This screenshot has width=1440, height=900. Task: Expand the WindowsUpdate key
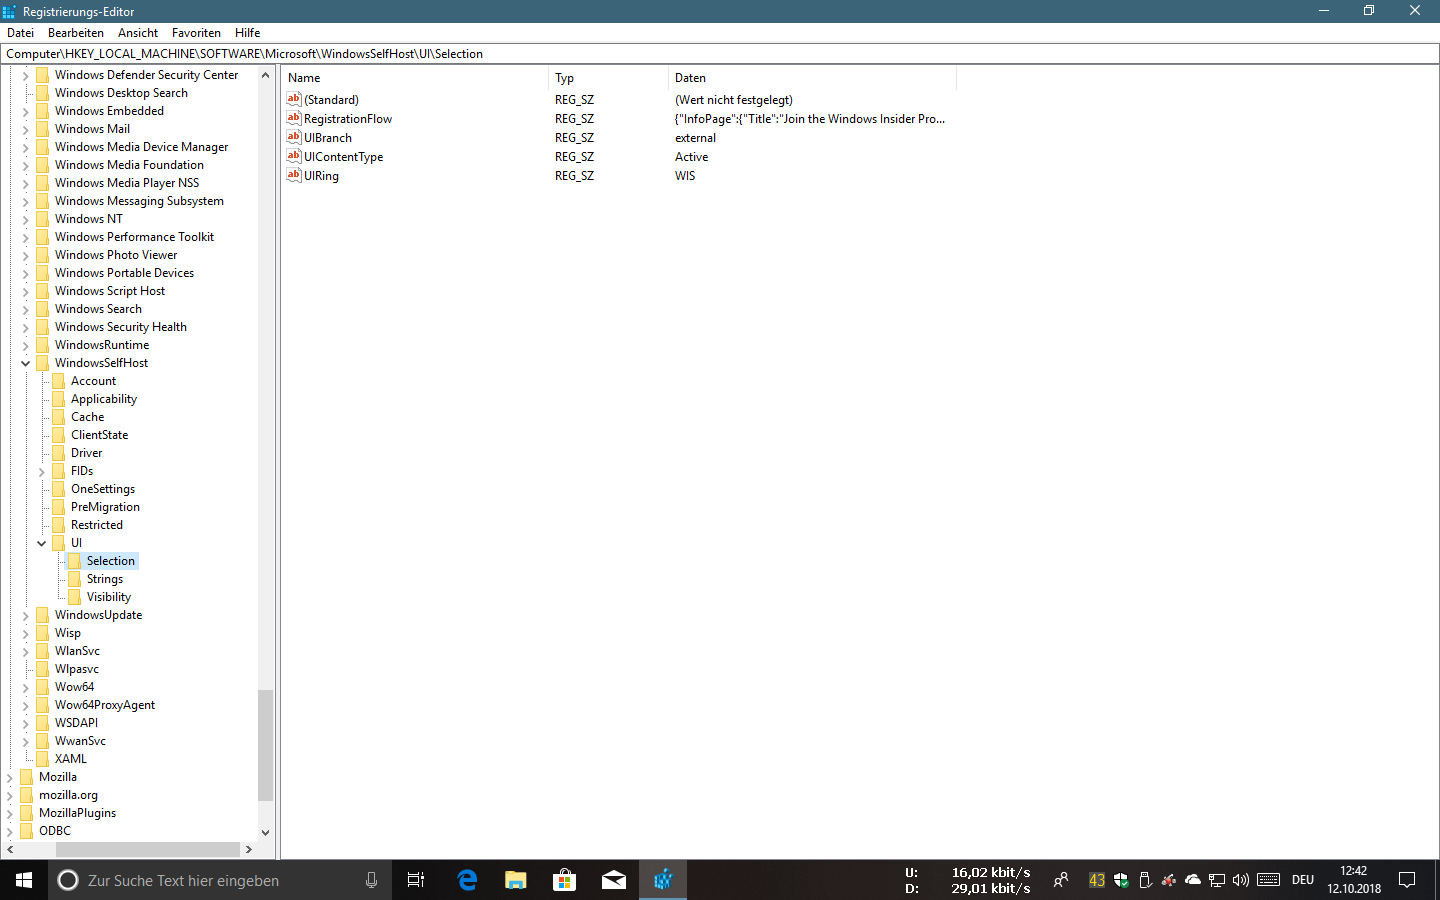(x=26, y=615)
